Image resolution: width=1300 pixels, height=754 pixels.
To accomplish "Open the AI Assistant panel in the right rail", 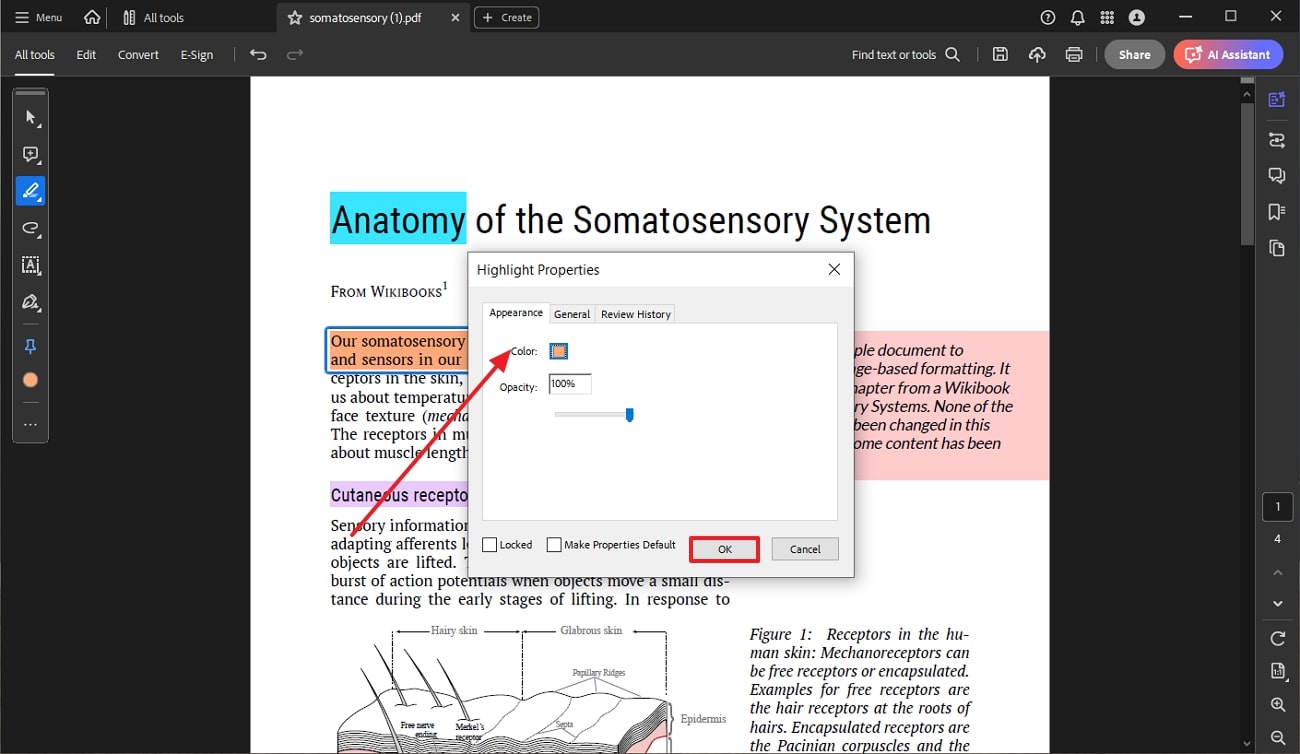I will tap(1277, 99).
